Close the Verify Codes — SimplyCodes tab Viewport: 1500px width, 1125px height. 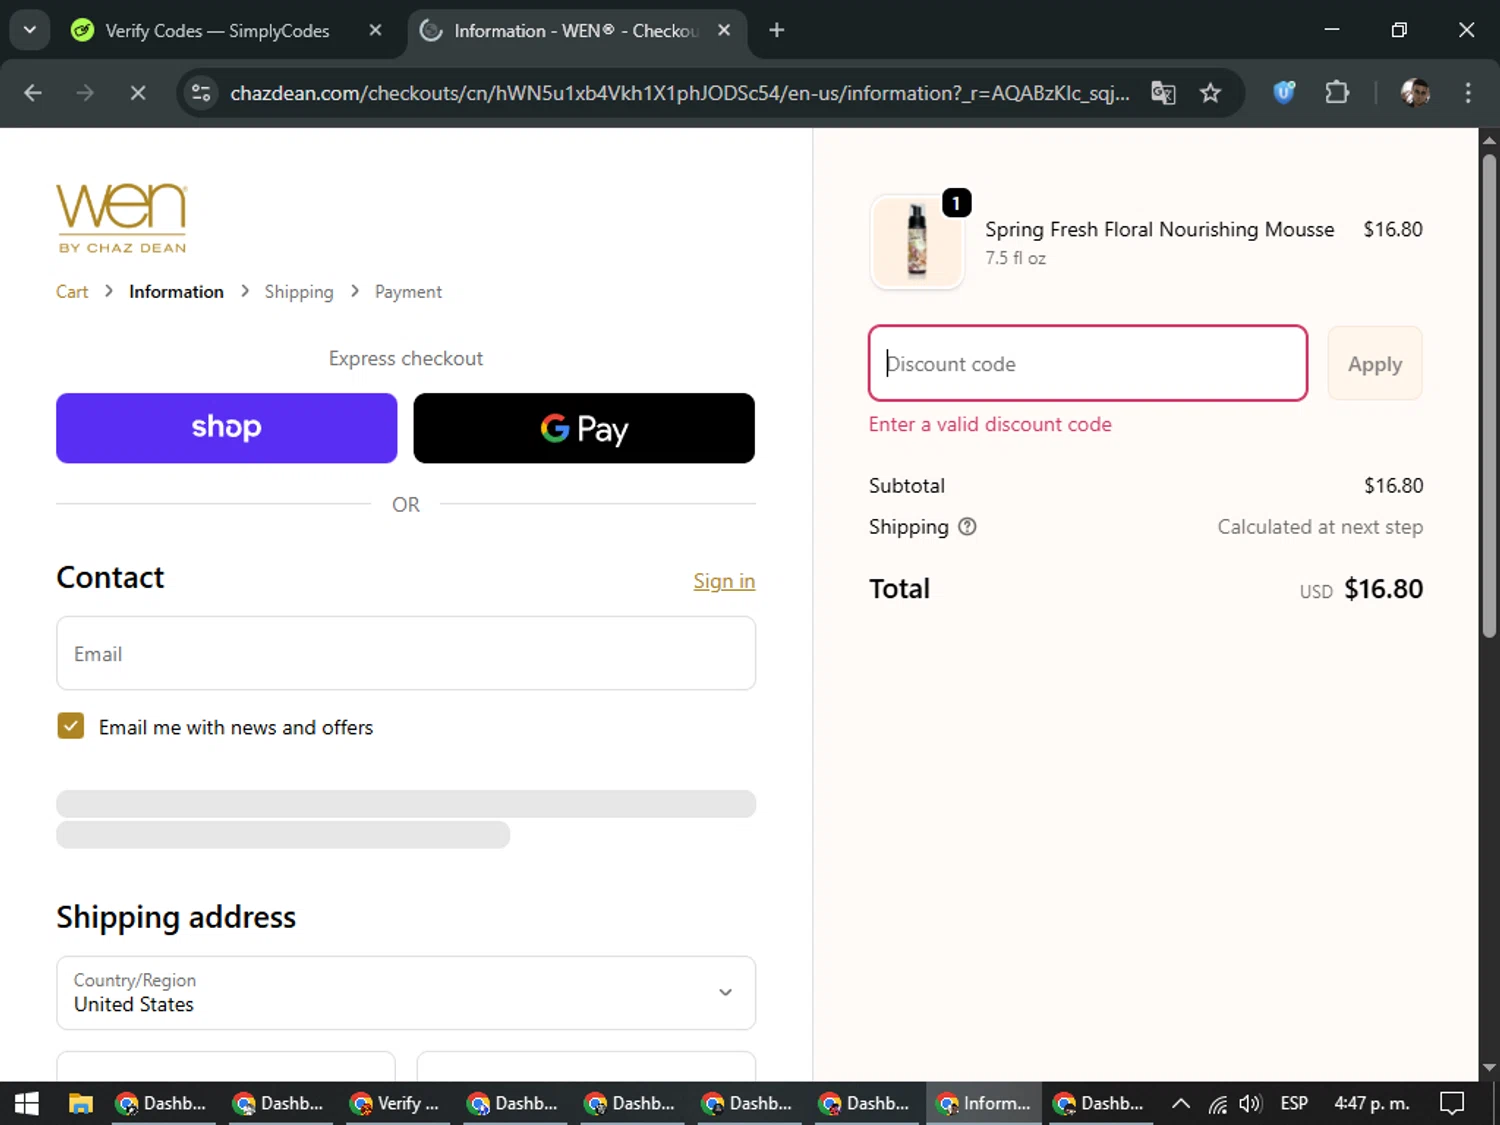point(375,30)
